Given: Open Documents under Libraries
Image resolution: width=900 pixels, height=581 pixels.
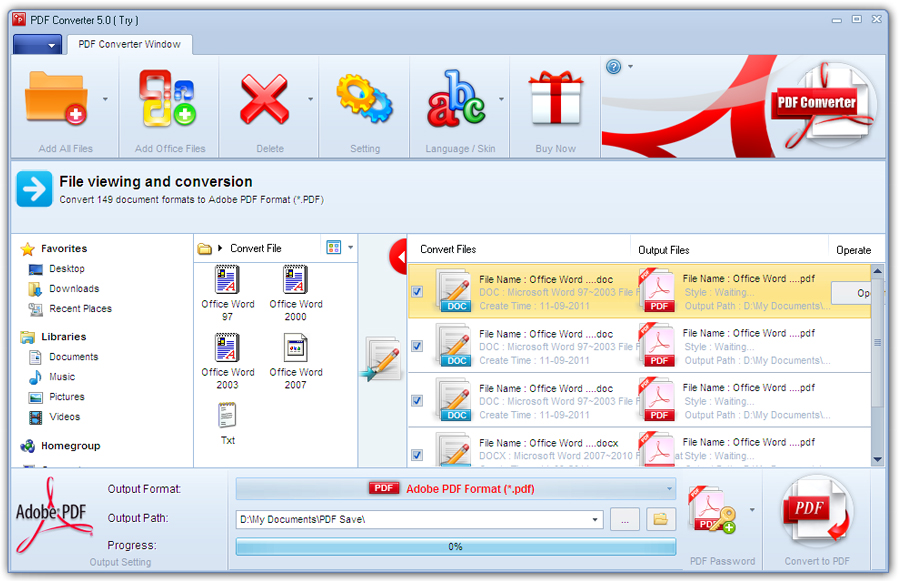Looking at the screenshot, I should 73,357.
